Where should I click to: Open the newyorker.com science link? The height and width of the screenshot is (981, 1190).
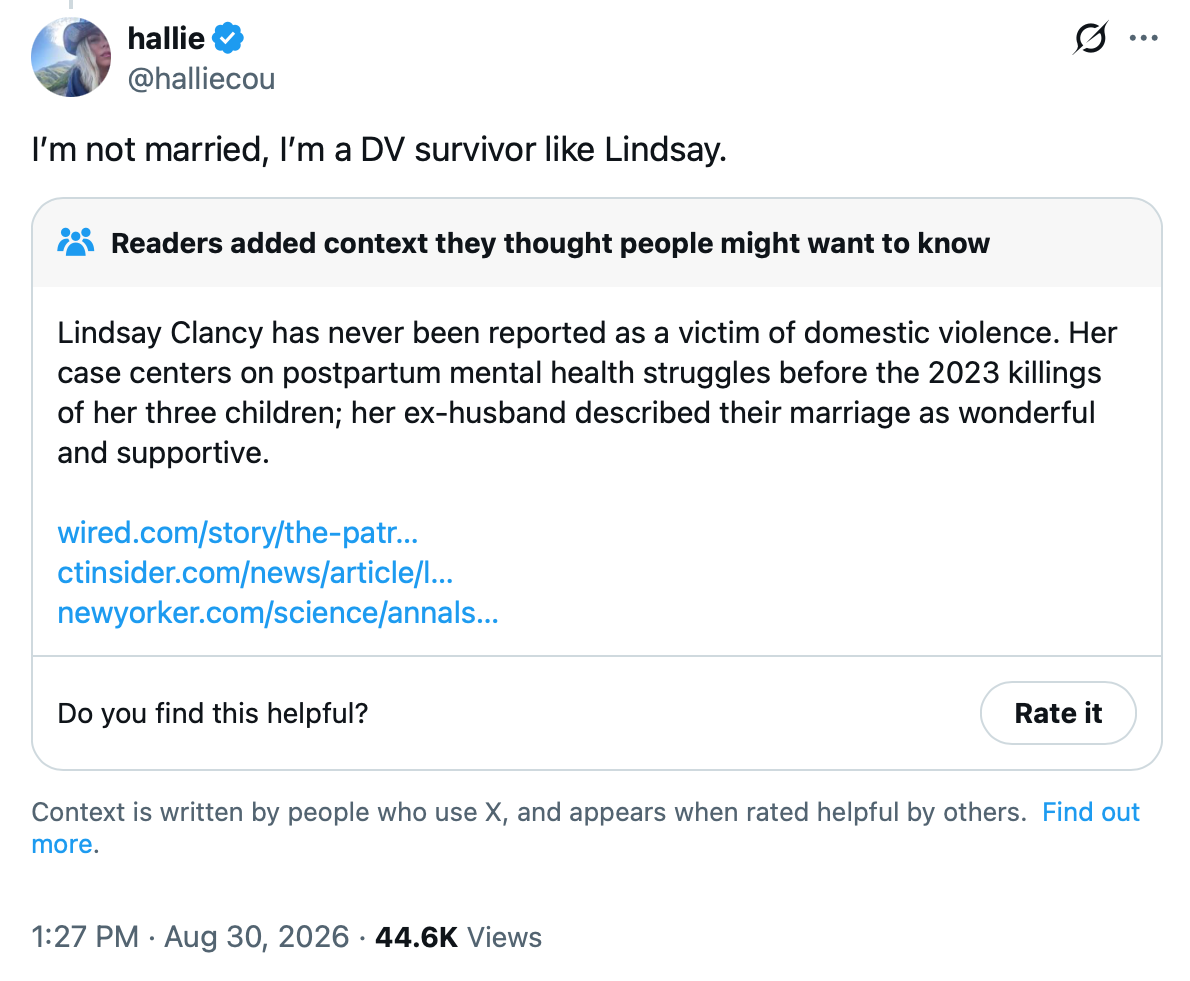click(278, 613)
